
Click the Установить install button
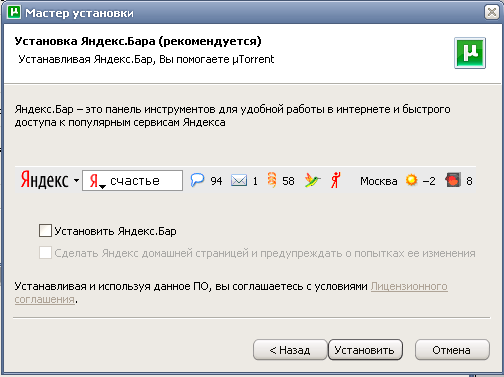(365, 350)
